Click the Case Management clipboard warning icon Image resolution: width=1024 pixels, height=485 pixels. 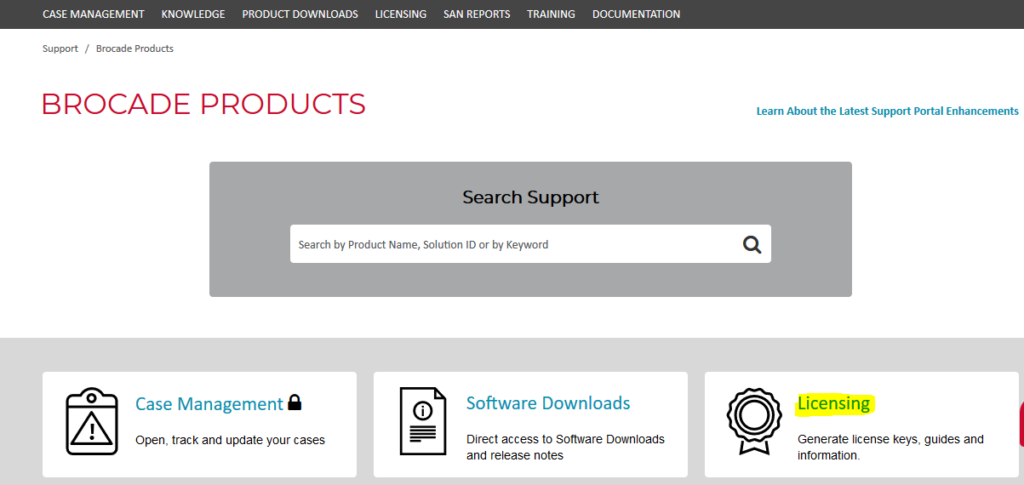tap(92, 421)
